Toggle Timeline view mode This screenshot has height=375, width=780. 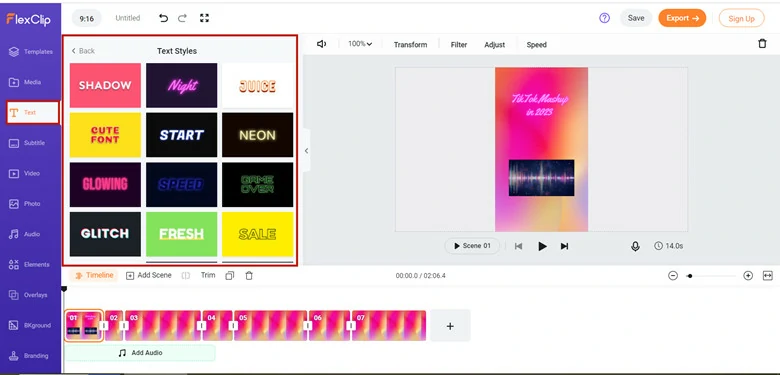pyautogui.click(x=94, y=275)
